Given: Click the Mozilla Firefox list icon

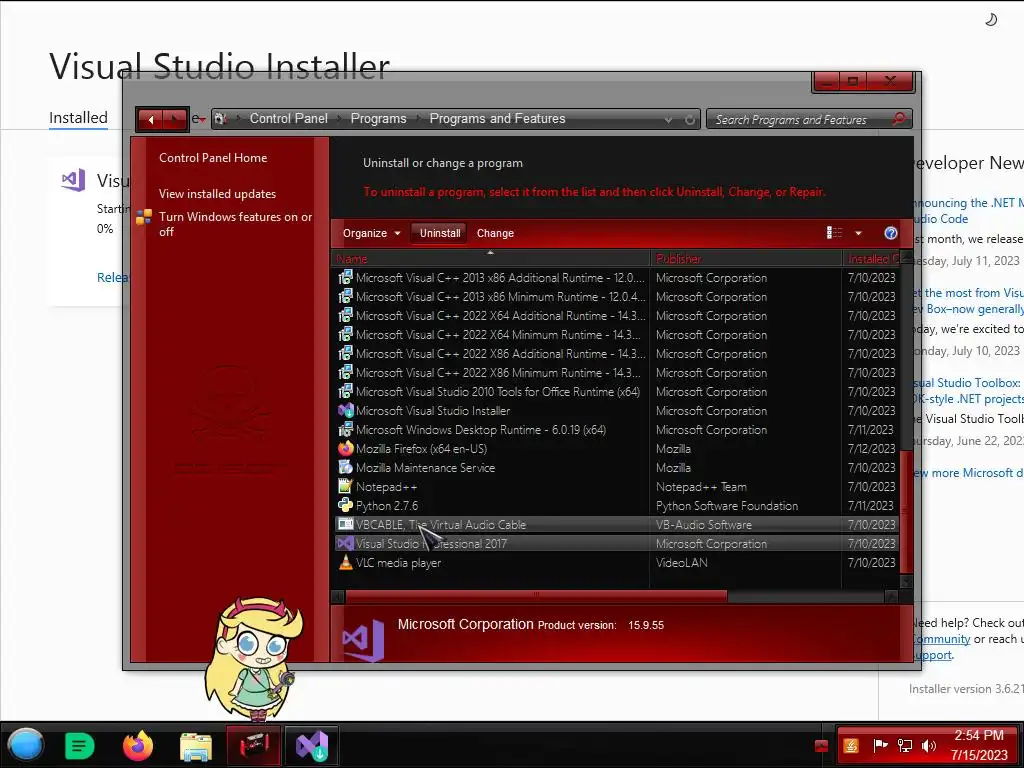Looking at the screenshot, I should (x=345, y=448).
